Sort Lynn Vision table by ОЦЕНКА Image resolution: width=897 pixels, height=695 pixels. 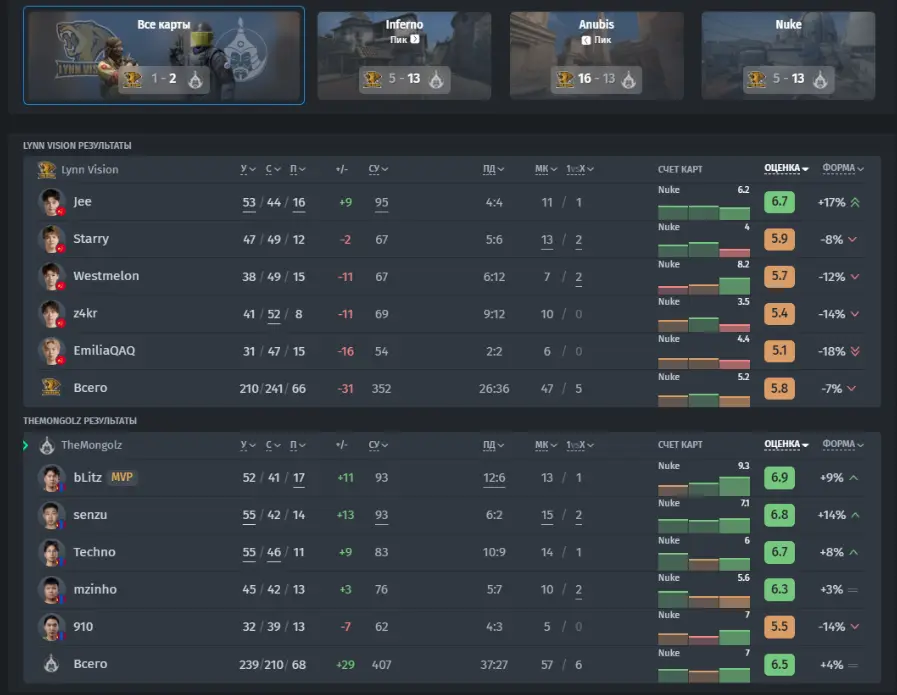click(x=786, y=168)
